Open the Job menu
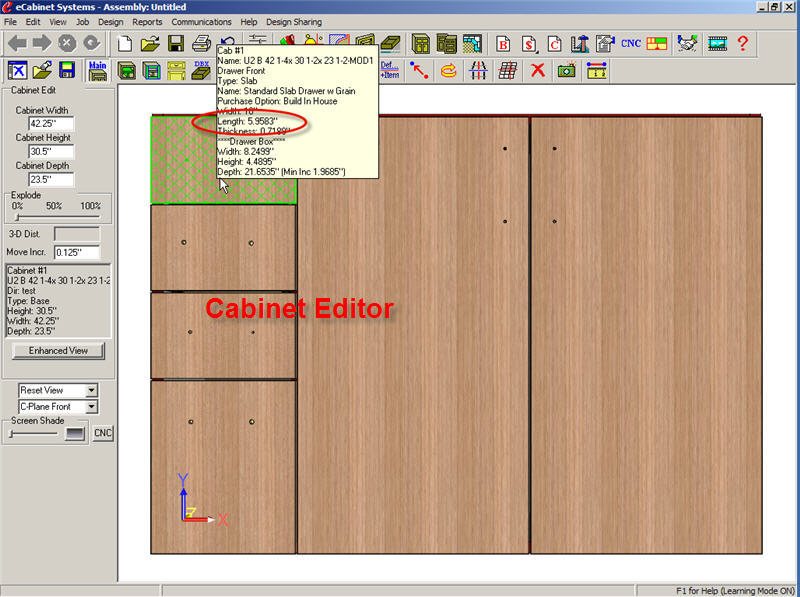 coord(82,22)
